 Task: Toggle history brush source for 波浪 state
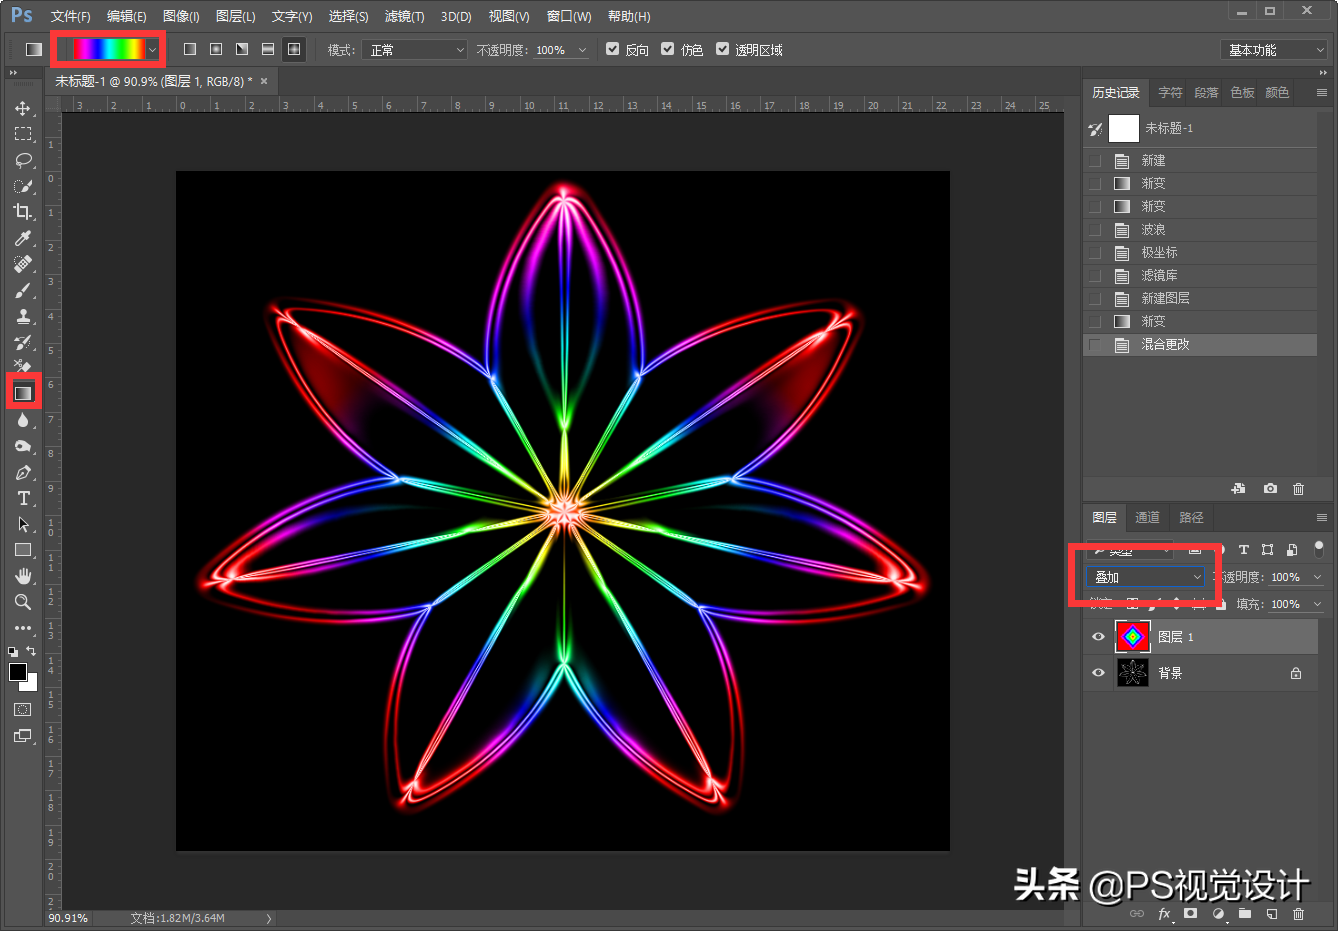tap(1095, 229)
